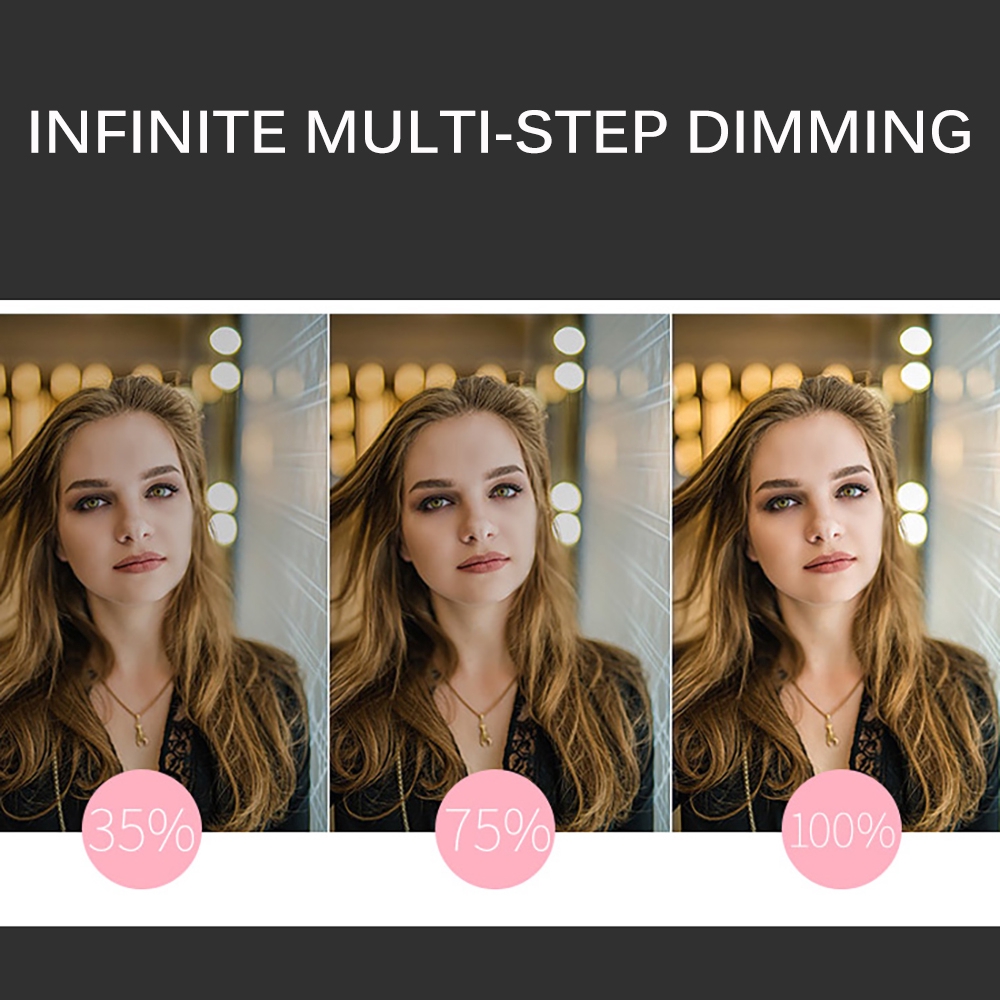Click the word DIMMING in the title
Viewport: 1000px width, 1000px height.
[x=830, y=131]
